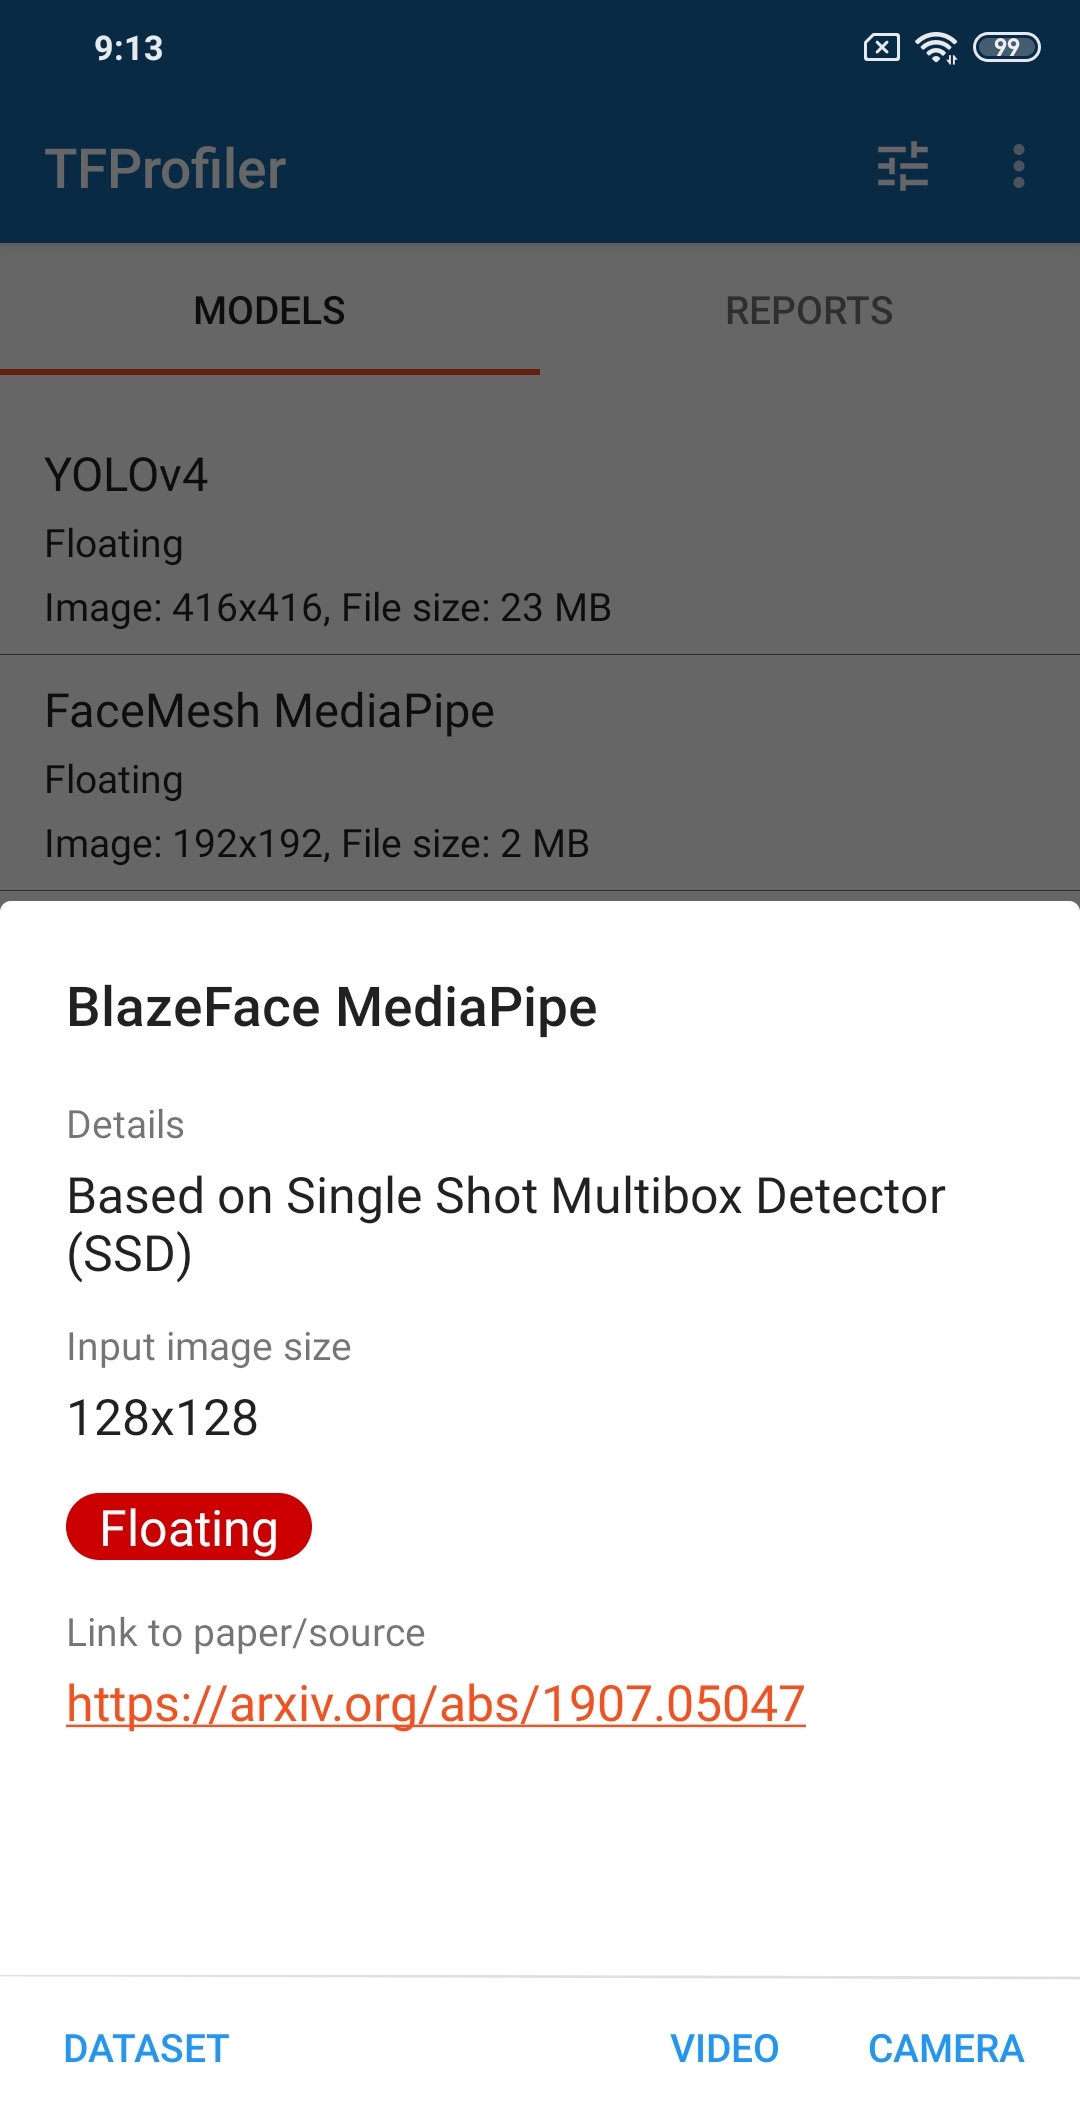Viewport: 1080px width, 2117px height.
Task: Tap the SIM error status icon
Action: (882, 47)
